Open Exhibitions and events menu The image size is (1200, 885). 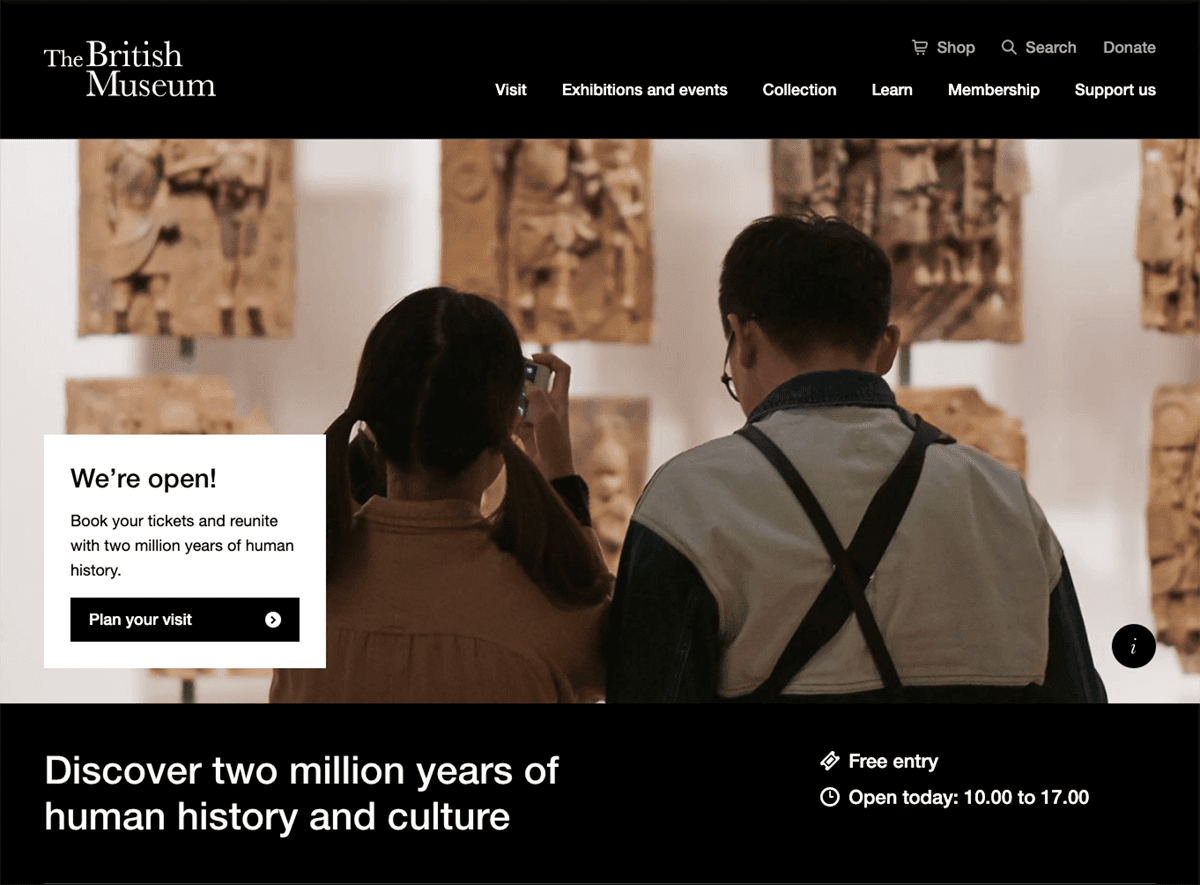click(x=644, y=90)
